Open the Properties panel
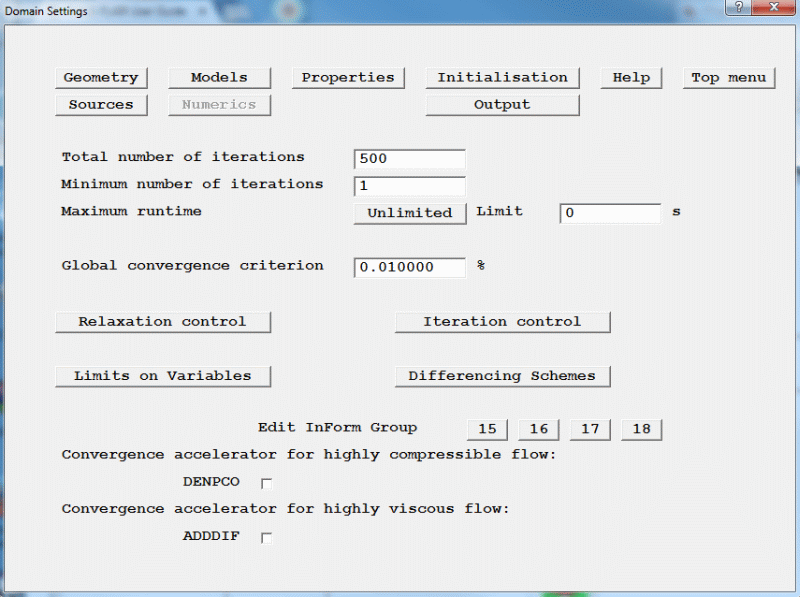The width and height of the screenshot is (800, 597). click(x=348, y=78)
